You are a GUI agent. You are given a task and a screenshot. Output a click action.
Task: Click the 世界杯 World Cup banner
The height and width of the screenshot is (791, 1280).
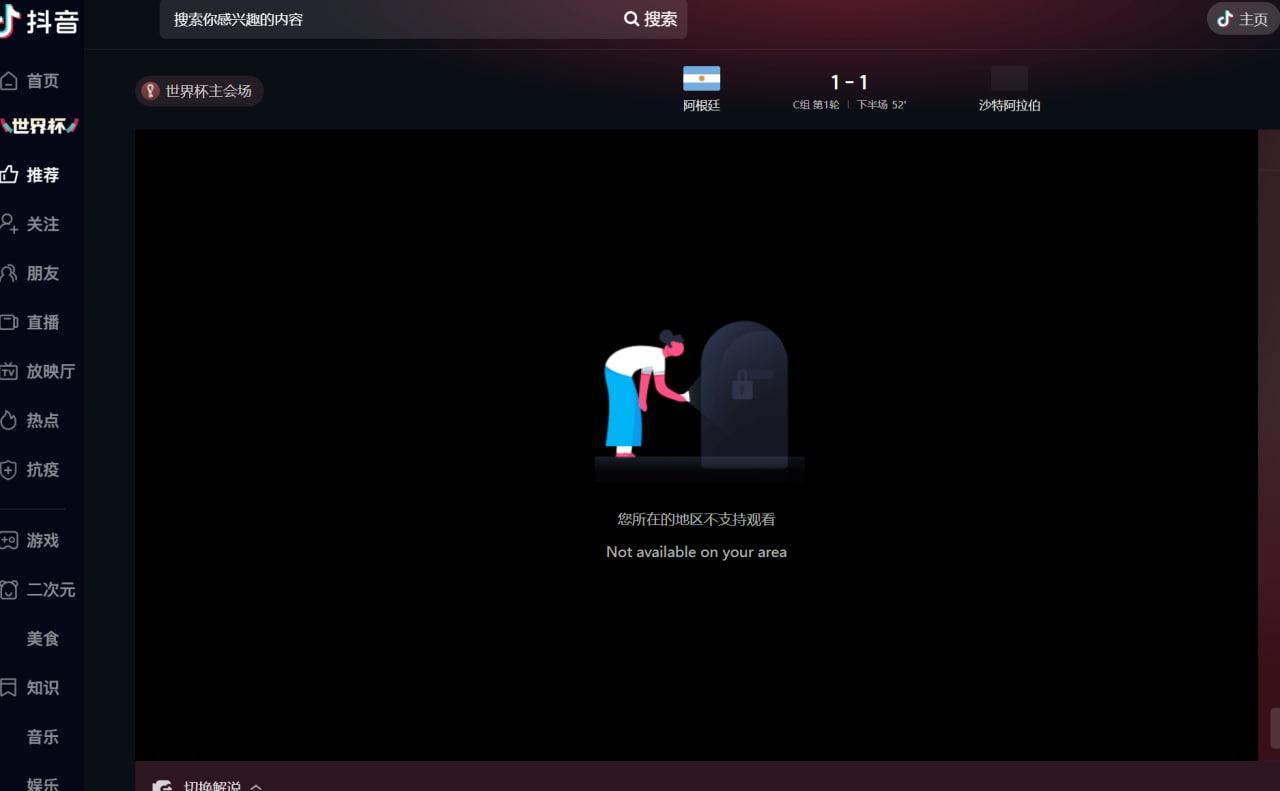point(39,126)
